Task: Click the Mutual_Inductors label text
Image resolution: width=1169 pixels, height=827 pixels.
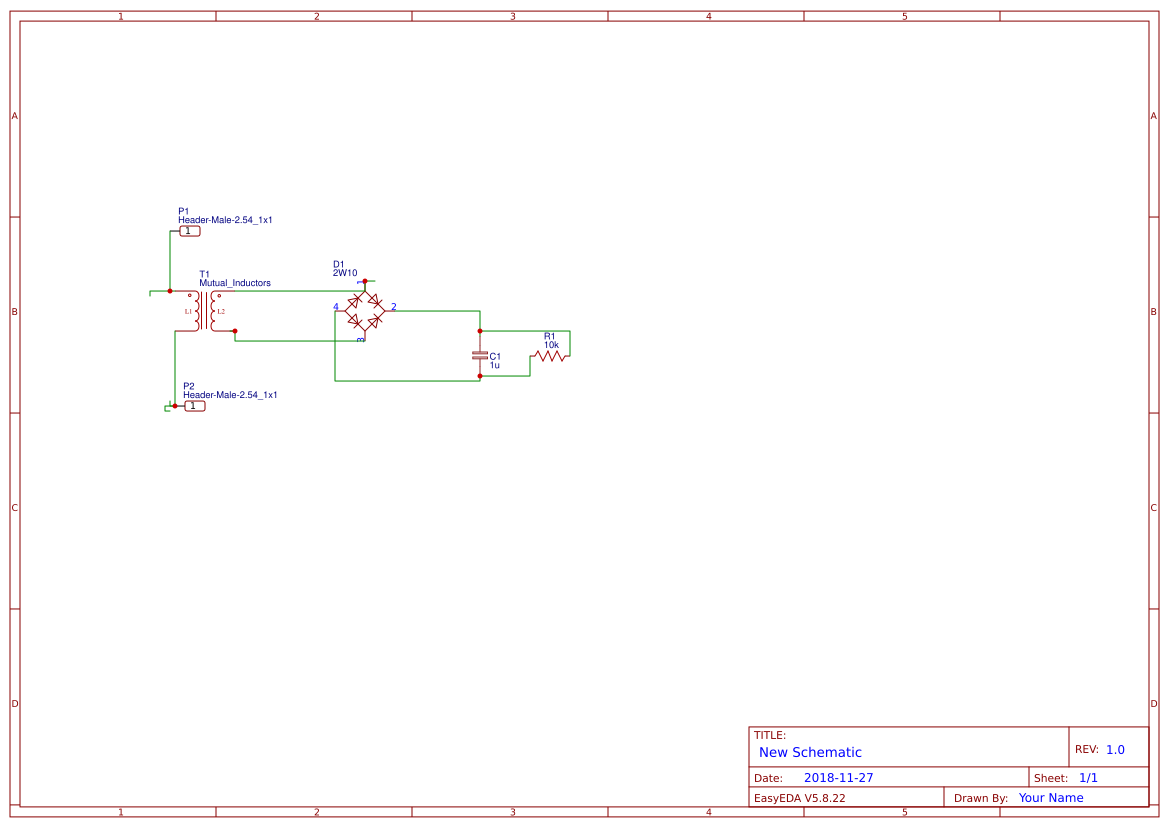Action: click(234, 283)
